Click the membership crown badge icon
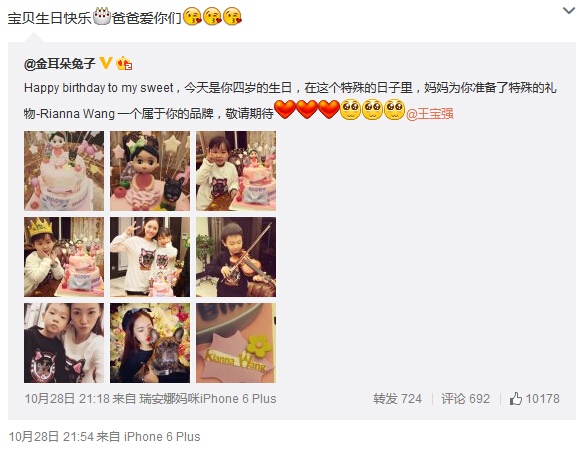 point(124,63)
